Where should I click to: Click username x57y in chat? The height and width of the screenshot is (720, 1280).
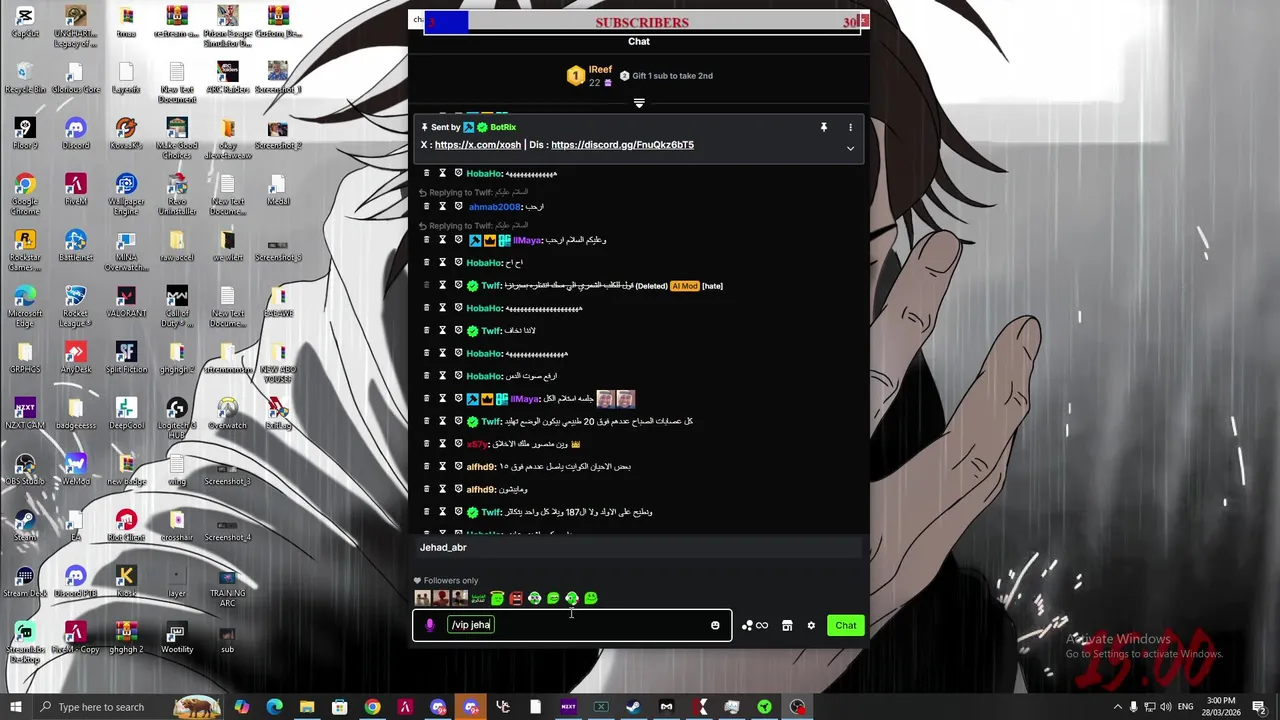[477, 444]
